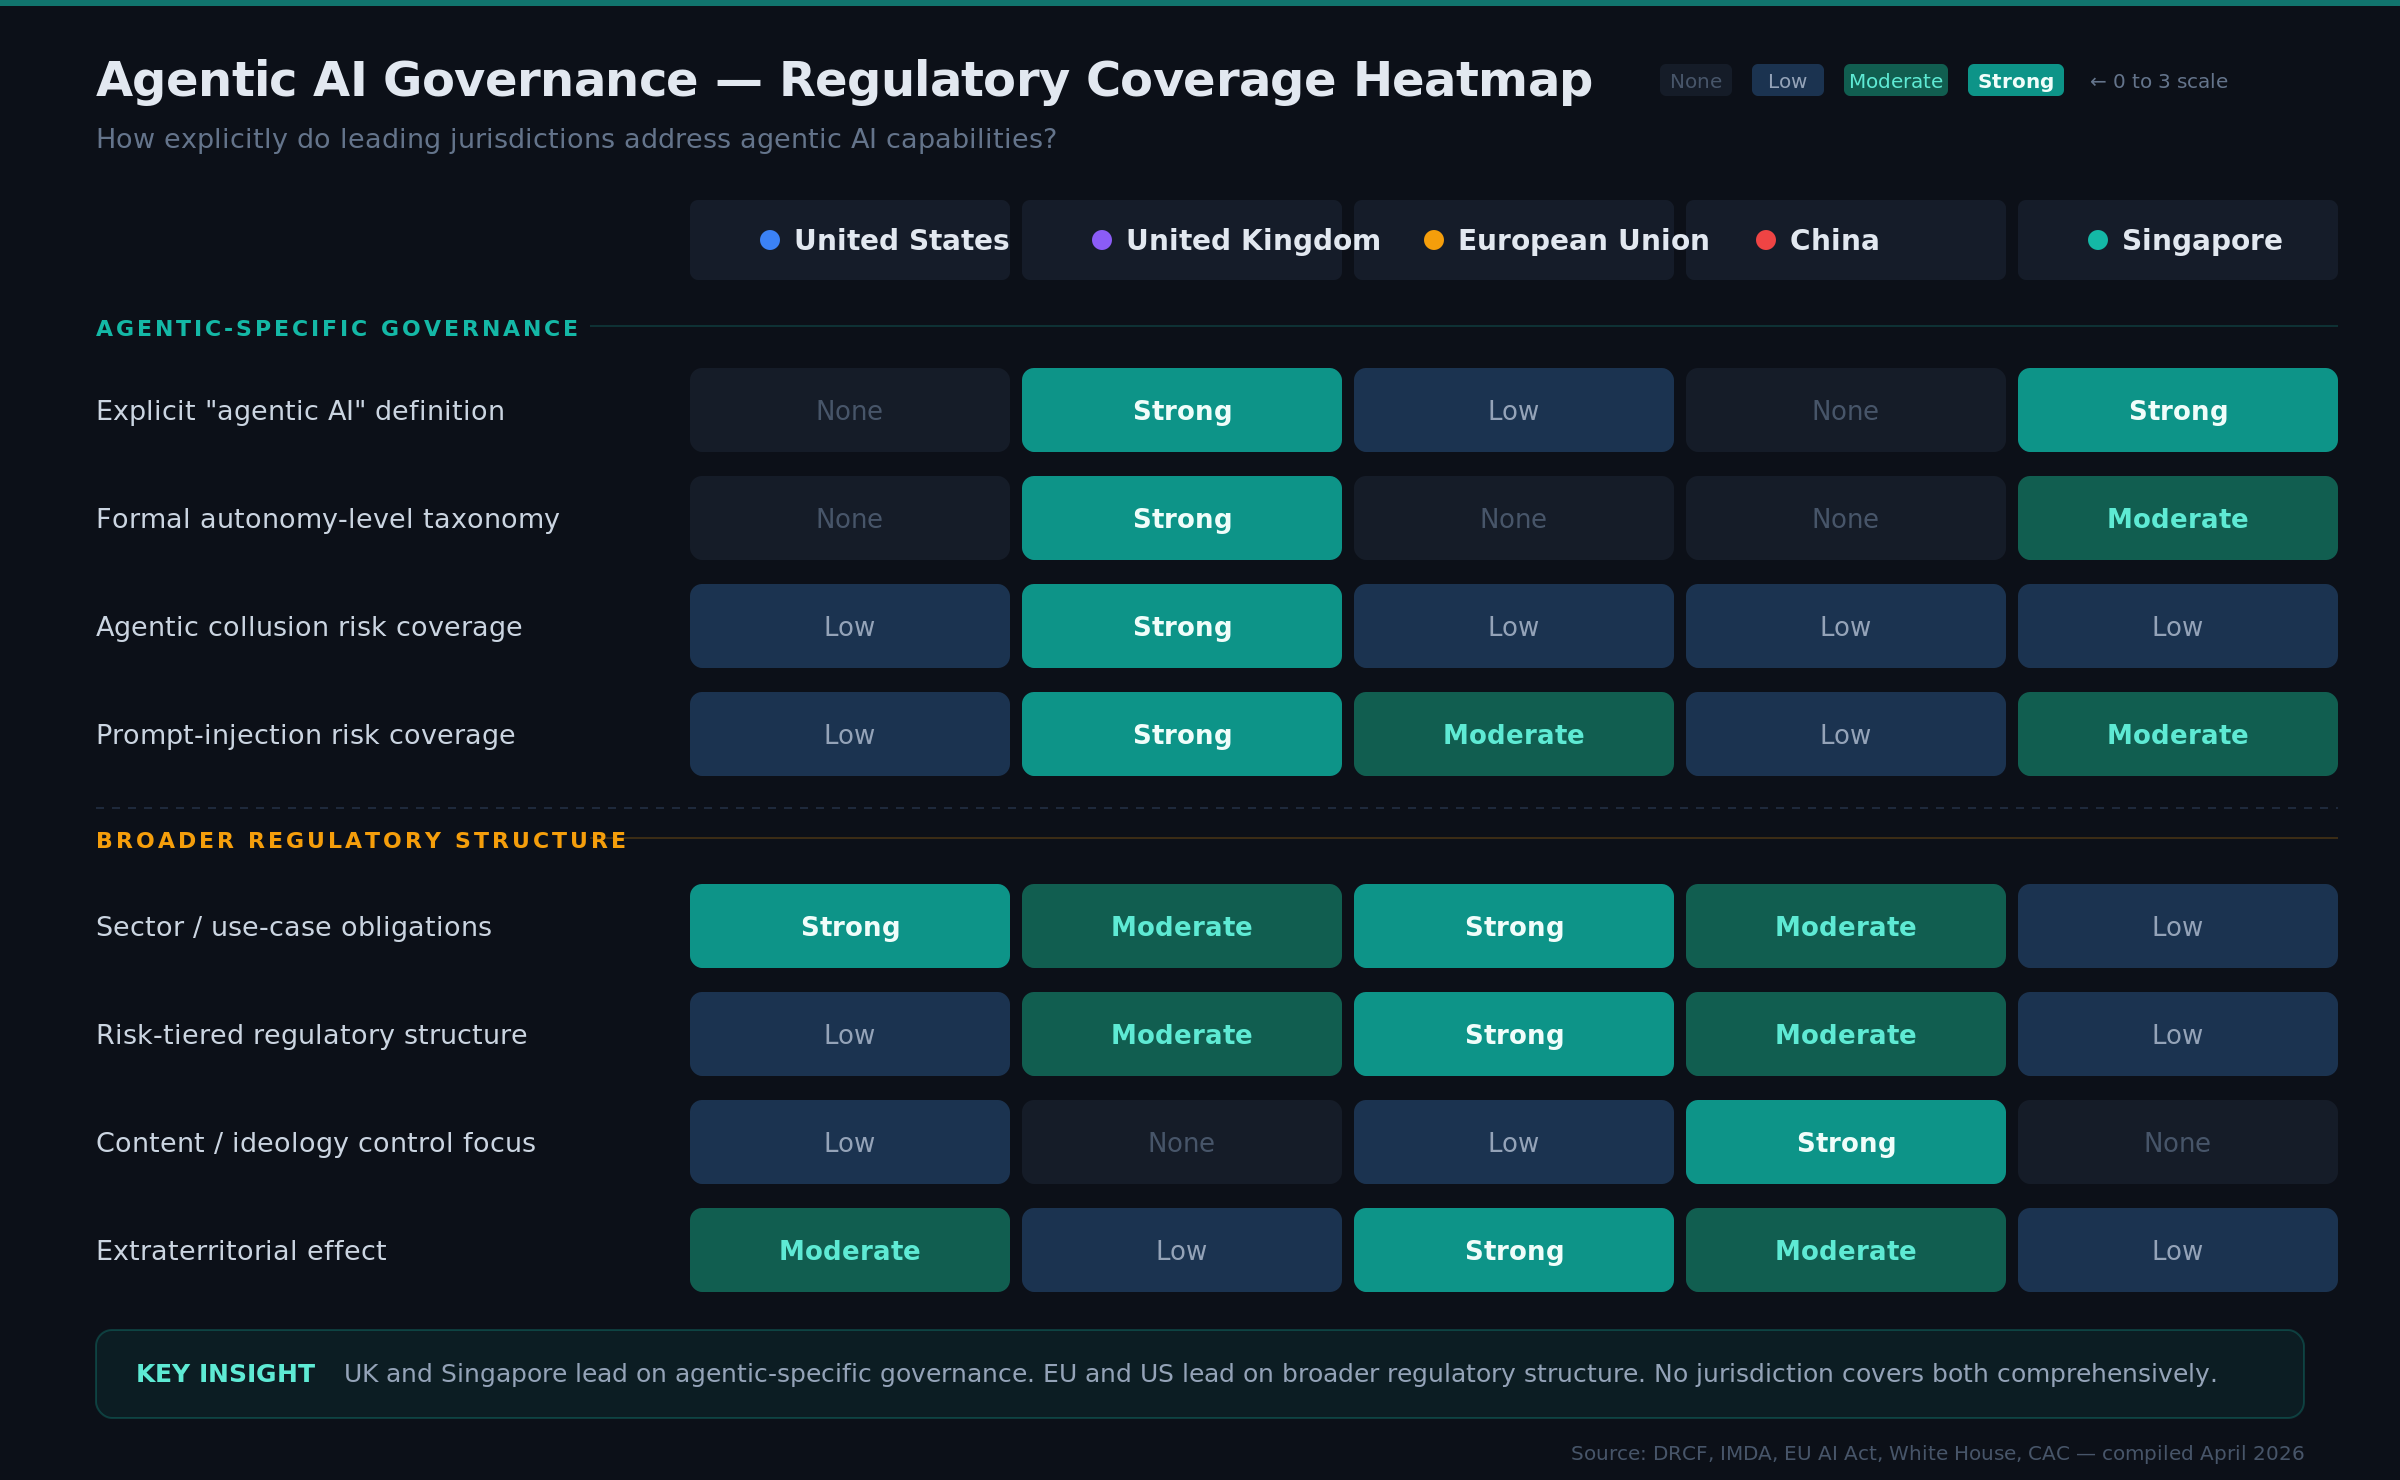
Task: Click the blue dot beside United States
Action: tap(769, 240)
